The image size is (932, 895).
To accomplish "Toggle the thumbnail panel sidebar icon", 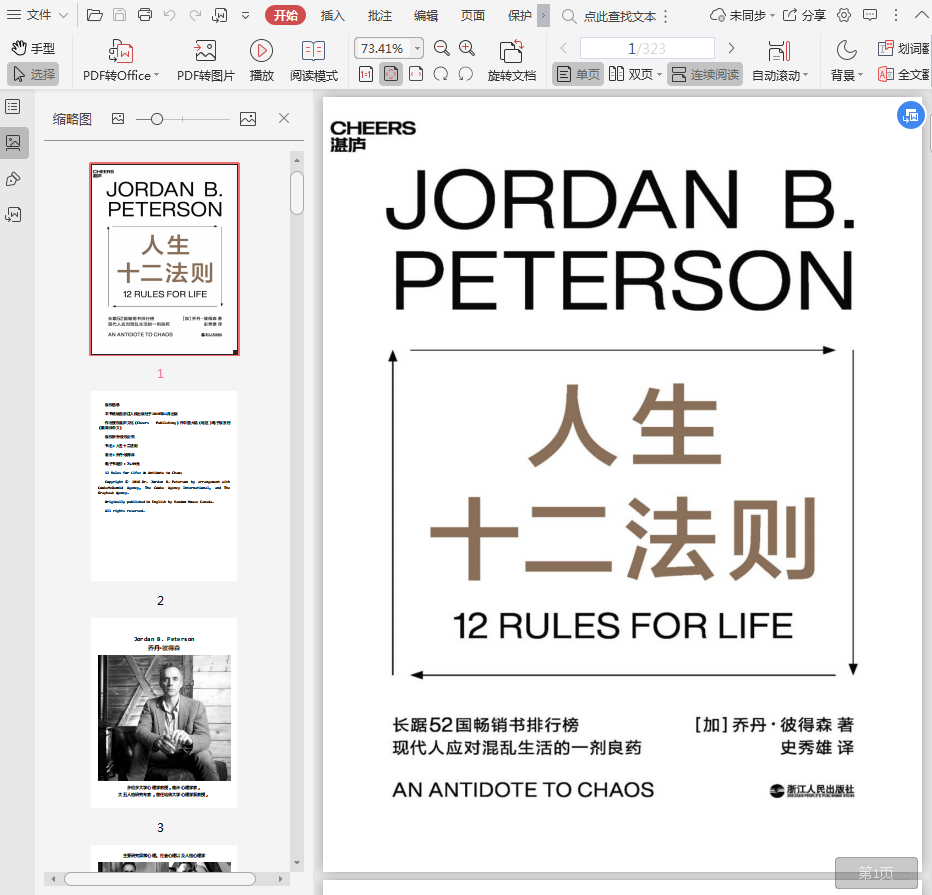I will pos(13,143).
